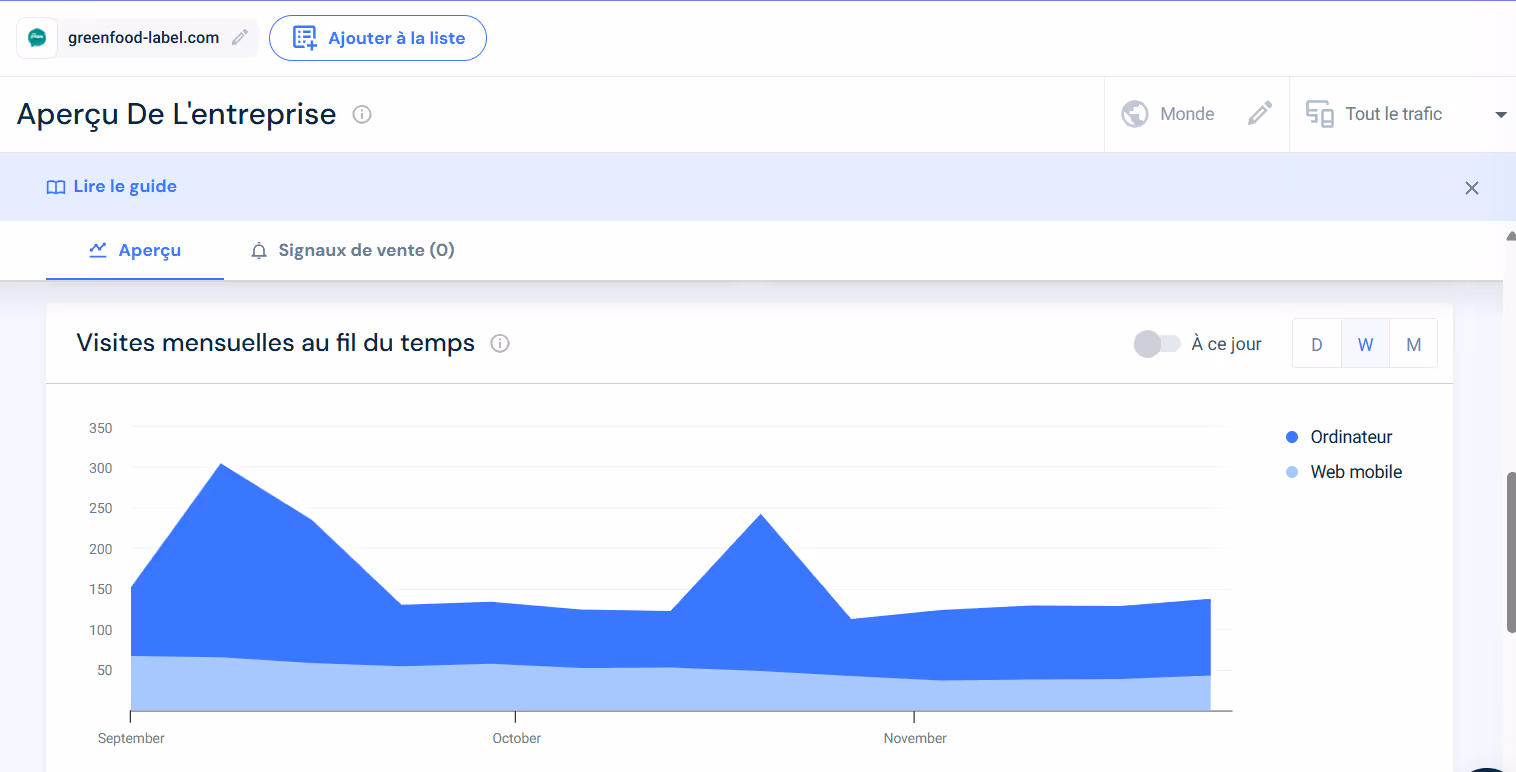Click the 350 value on the y-axis
This screenshot has width=1516, height=772.
tap(100, 428)
